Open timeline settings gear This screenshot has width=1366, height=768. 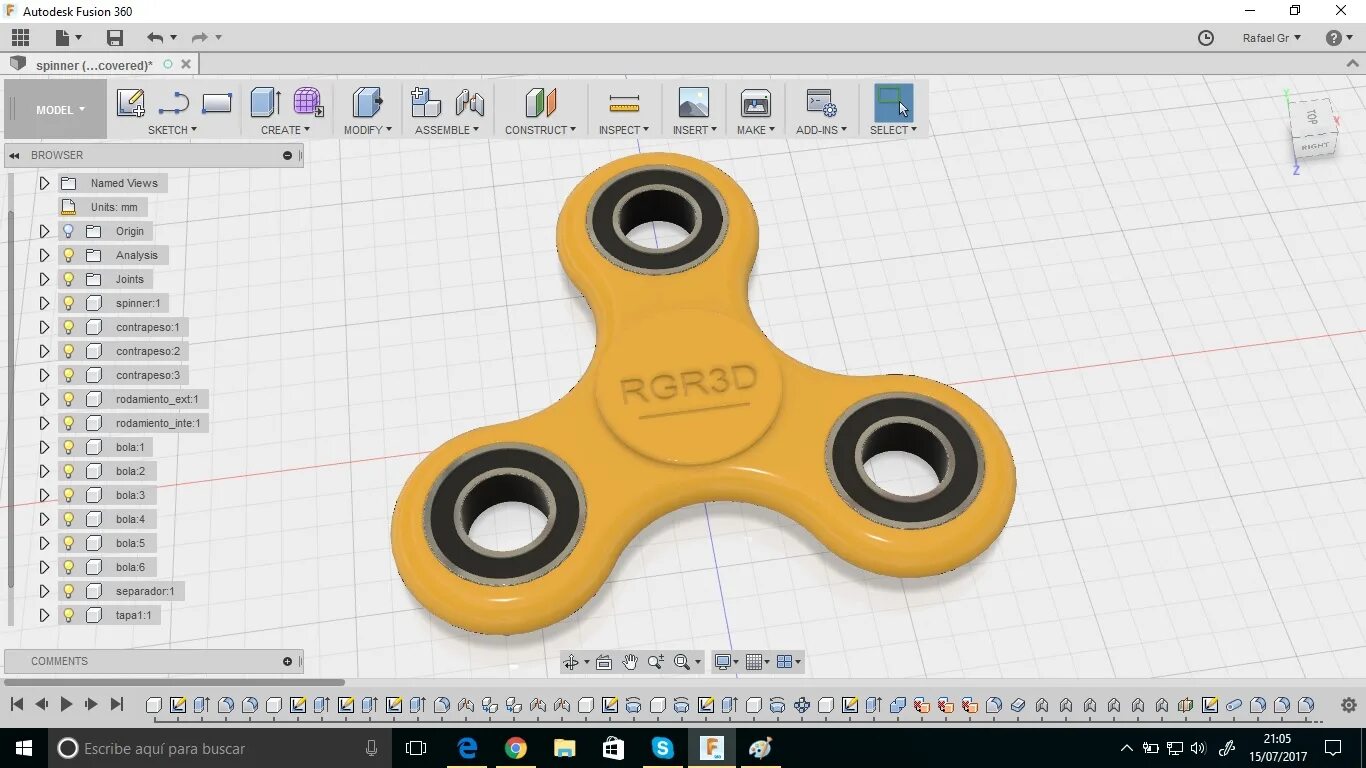coord(1348,704)
